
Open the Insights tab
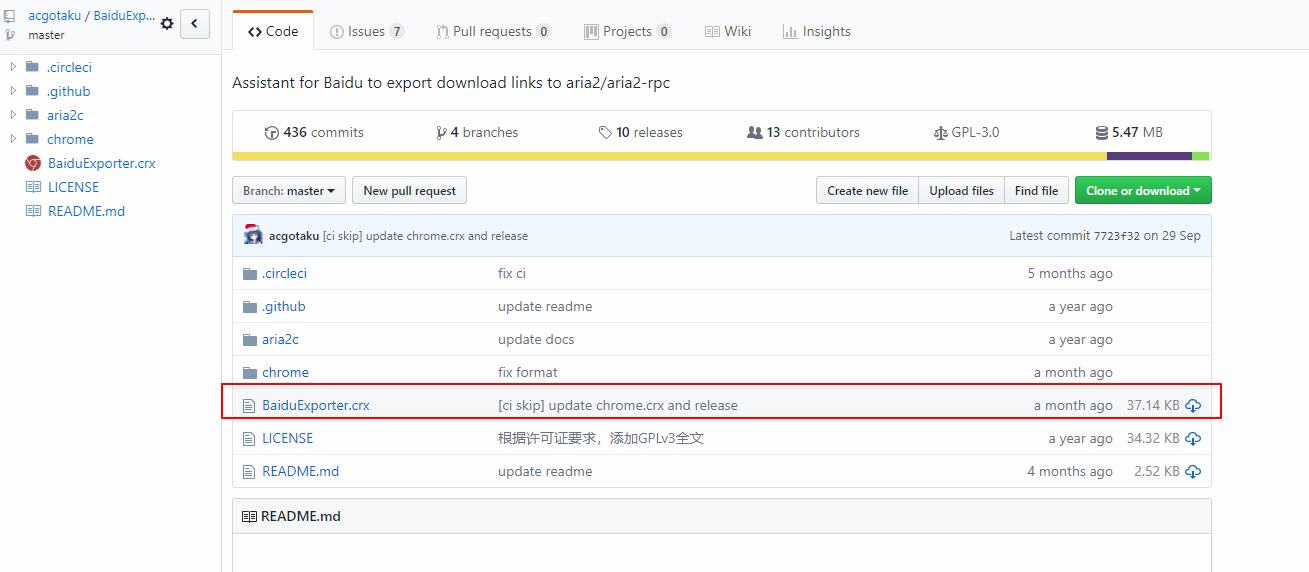(x=817, y=31)
